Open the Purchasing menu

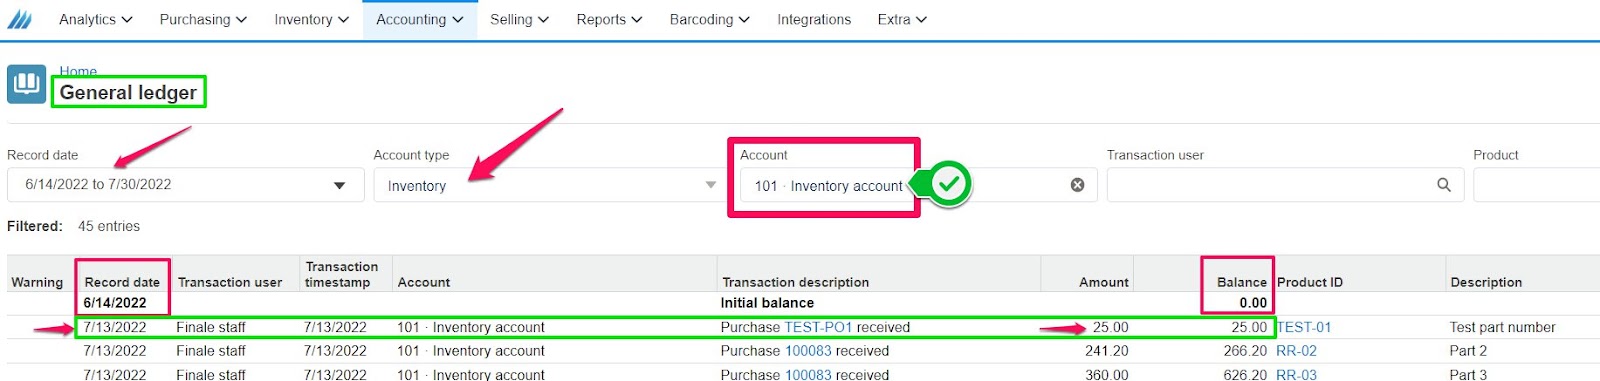click(203, 19)
